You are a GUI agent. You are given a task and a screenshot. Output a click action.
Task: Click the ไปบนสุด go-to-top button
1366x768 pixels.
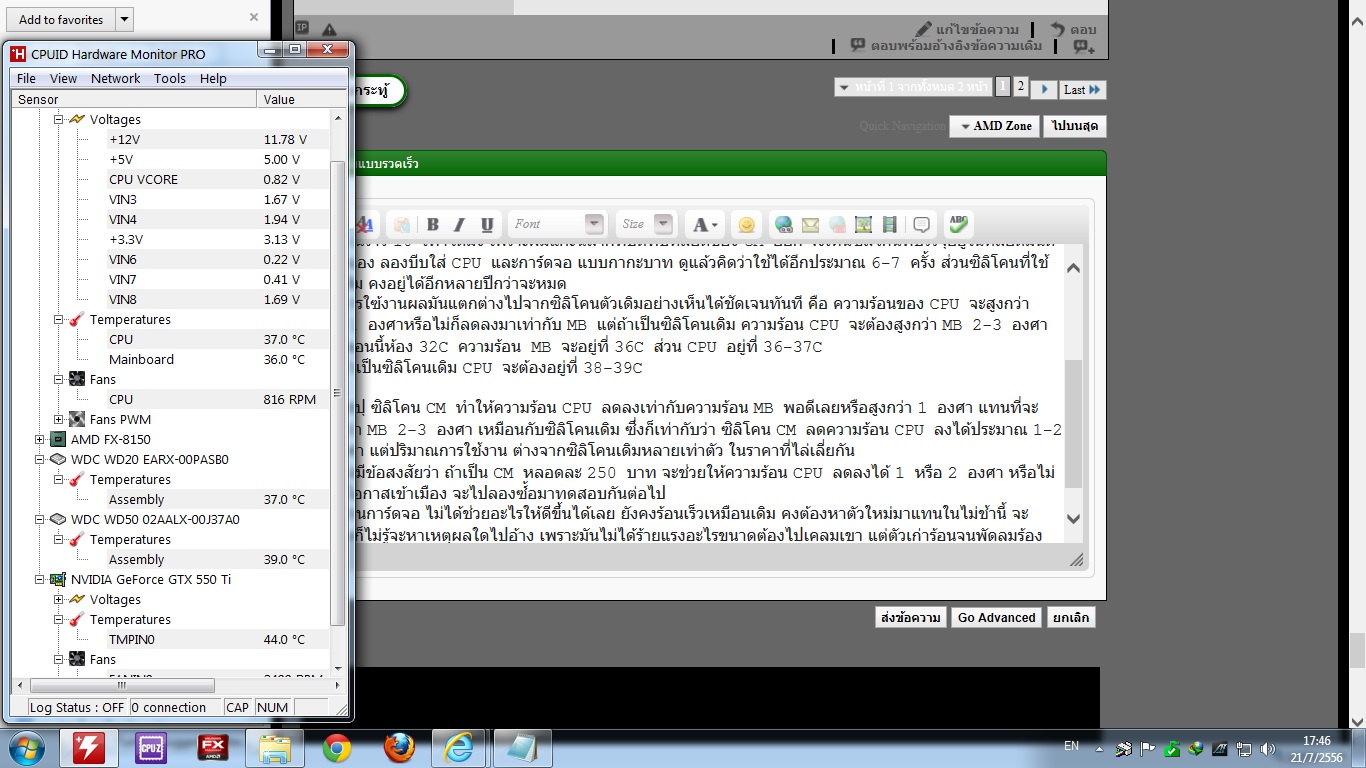(x=1075, y=126)
